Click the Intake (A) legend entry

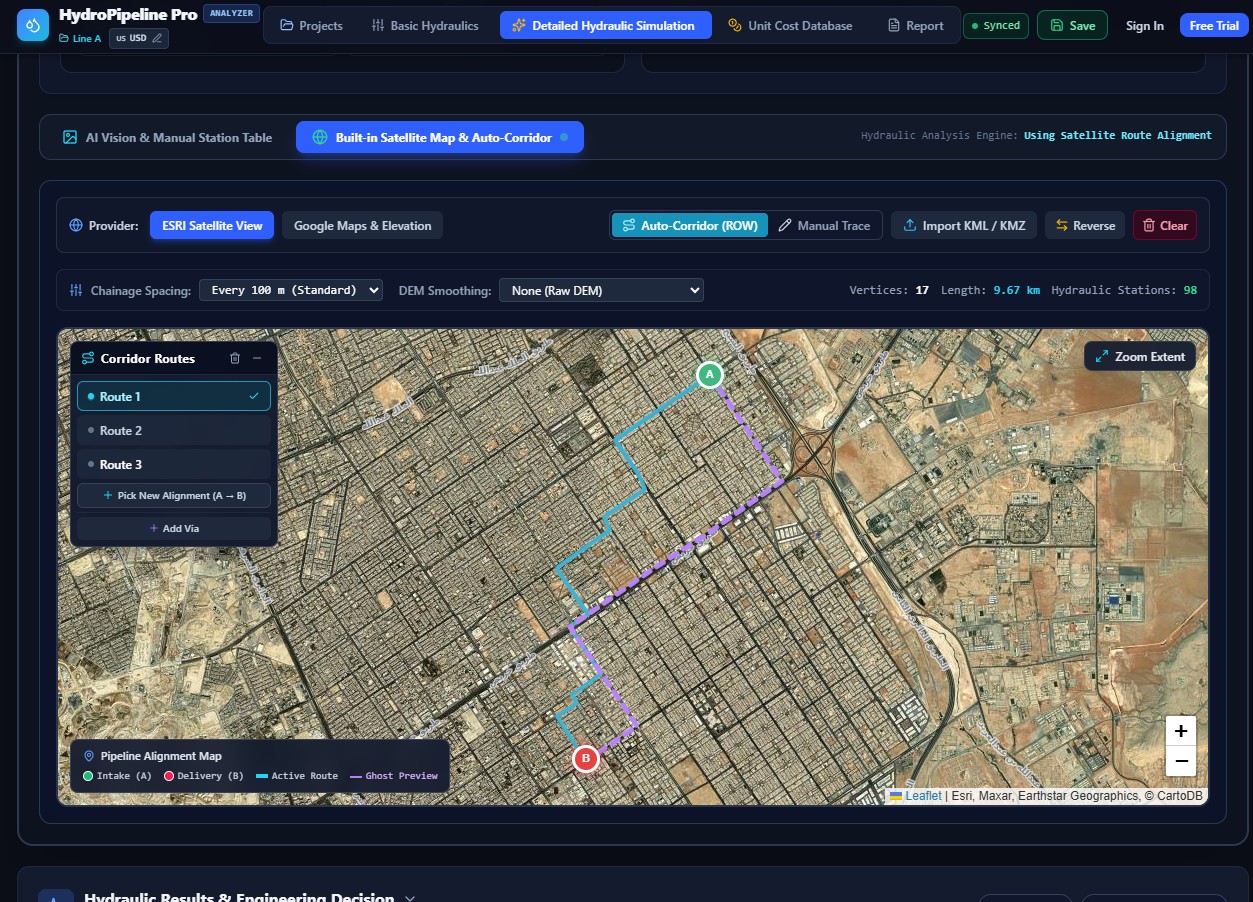click(x=117, y=776)
